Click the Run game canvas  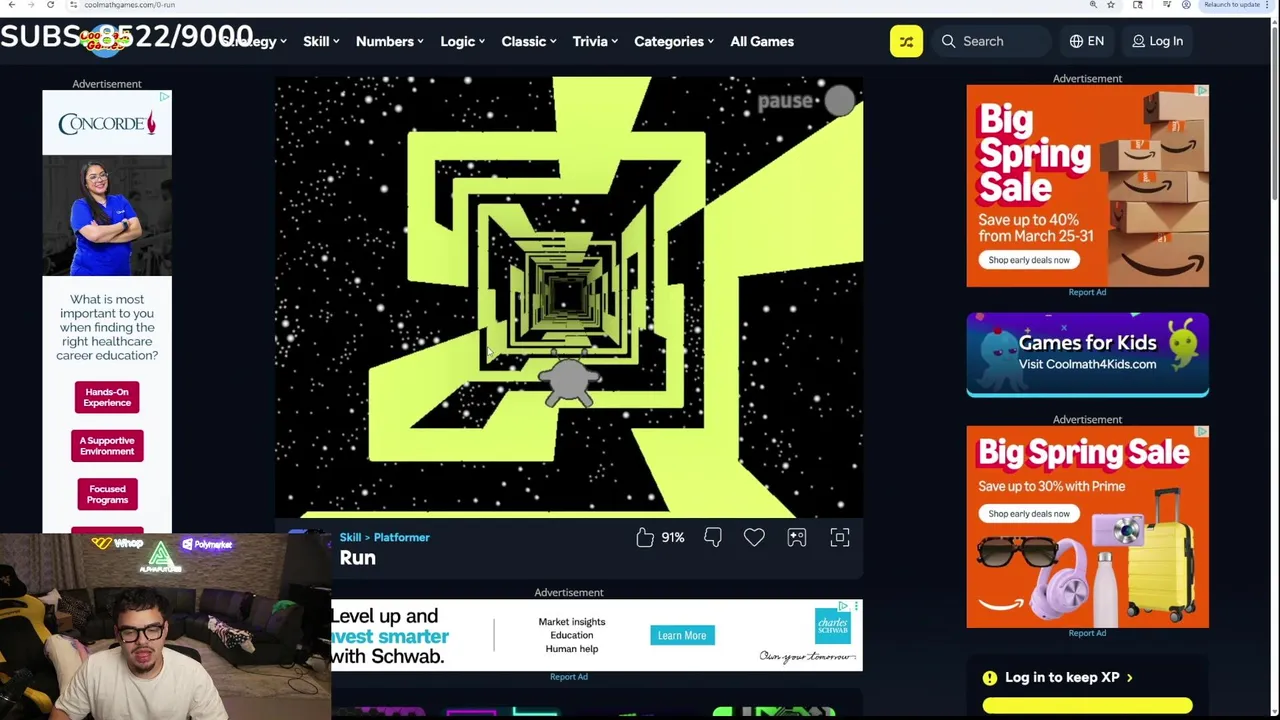coord(569,297)
